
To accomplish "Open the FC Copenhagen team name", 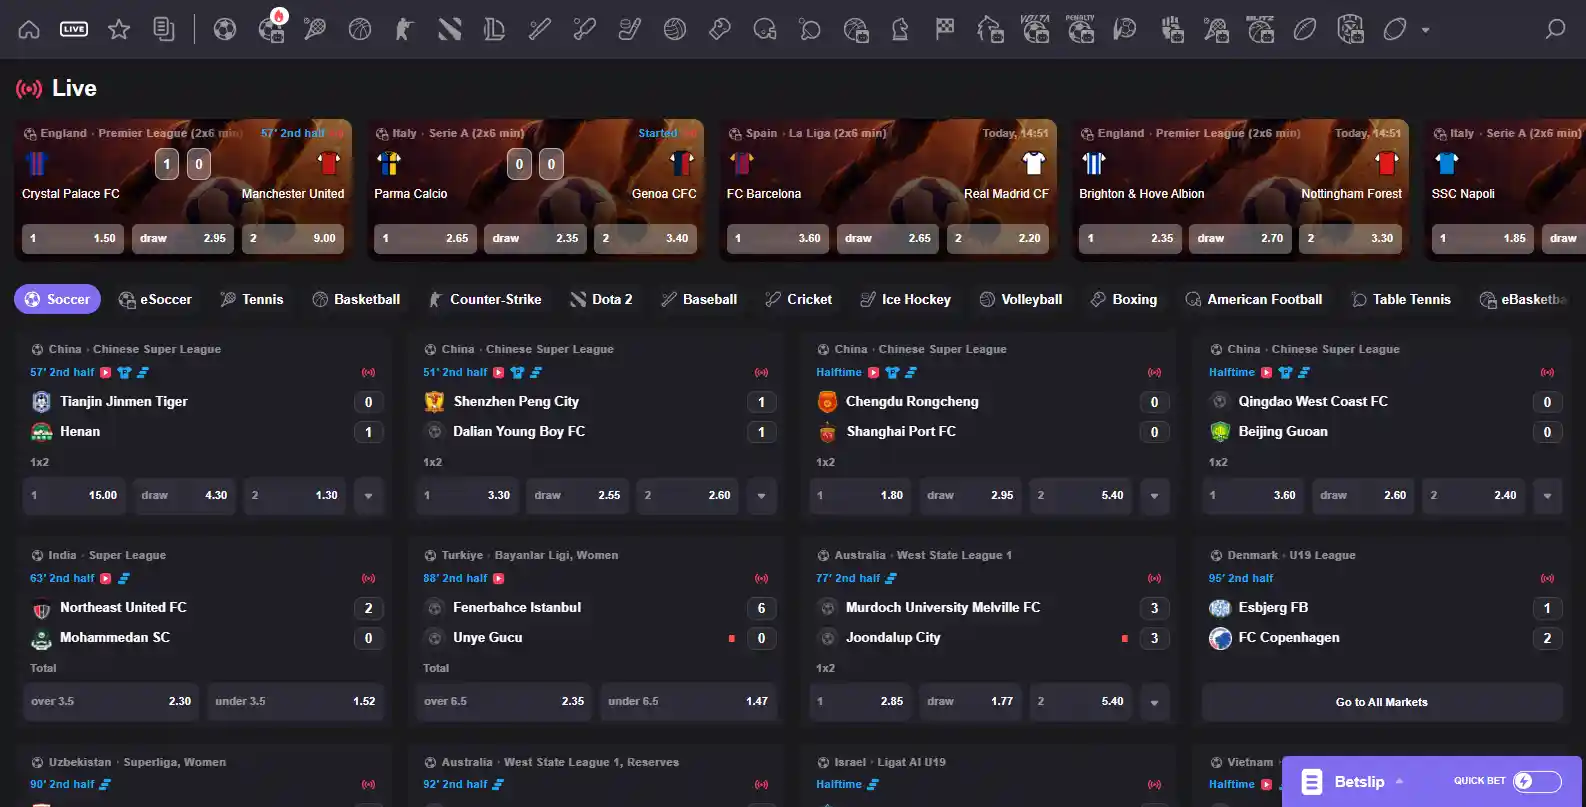I will coord(1289,637).
